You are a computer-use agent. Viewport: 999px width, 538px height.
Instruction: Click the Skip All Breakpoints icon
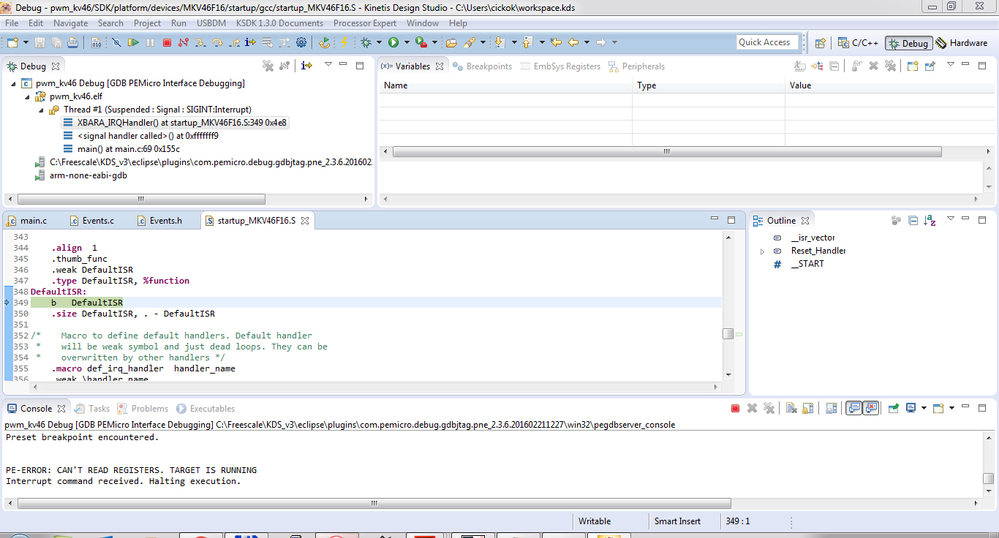[116, 43]
